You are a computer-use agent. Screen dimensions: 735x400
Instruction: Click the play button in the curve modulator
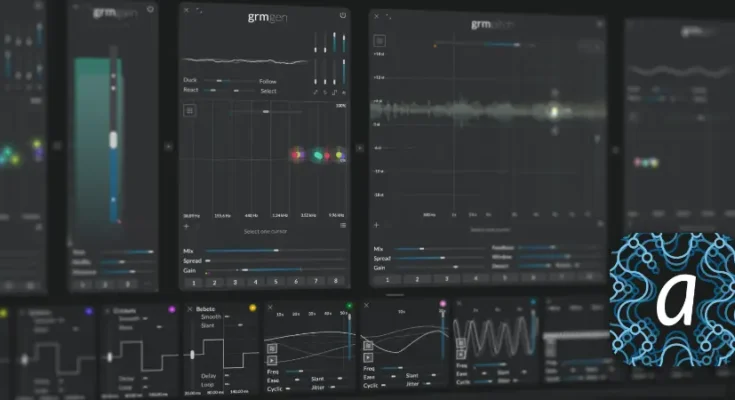271,356
